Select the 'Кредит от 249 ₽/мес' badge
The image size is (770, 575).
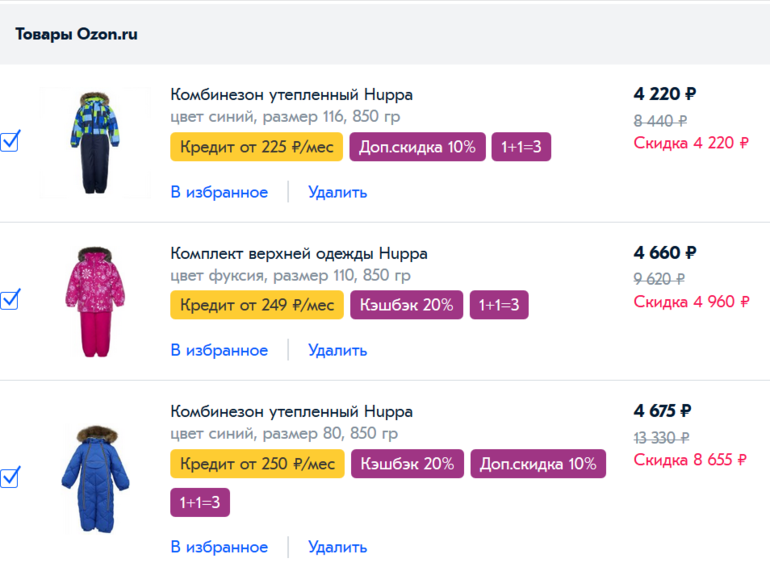[x=257, y=305]
